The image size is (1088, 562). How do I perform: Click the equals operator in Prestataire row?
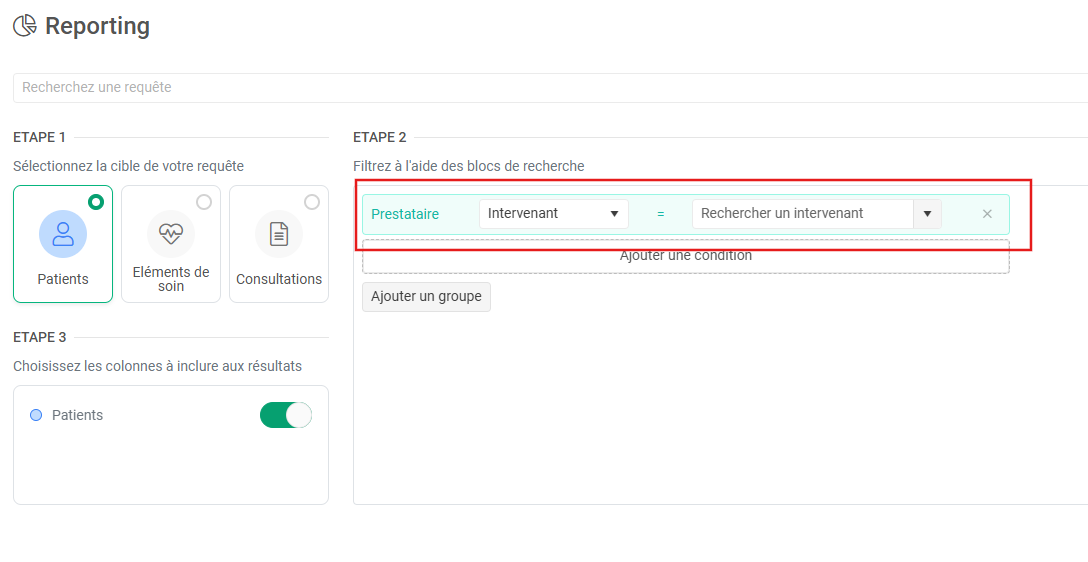(x=660, y=214)
